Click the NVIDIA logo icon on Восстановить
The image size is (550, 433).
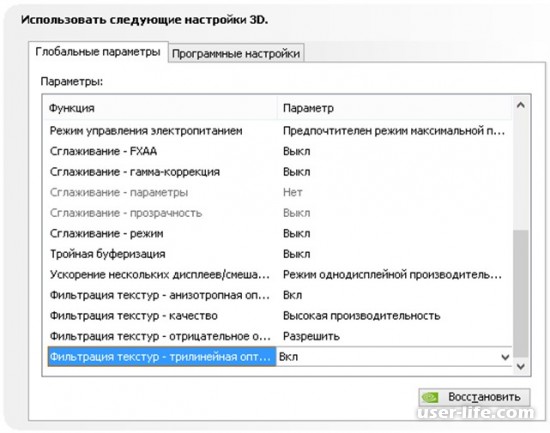coord(430,398)
